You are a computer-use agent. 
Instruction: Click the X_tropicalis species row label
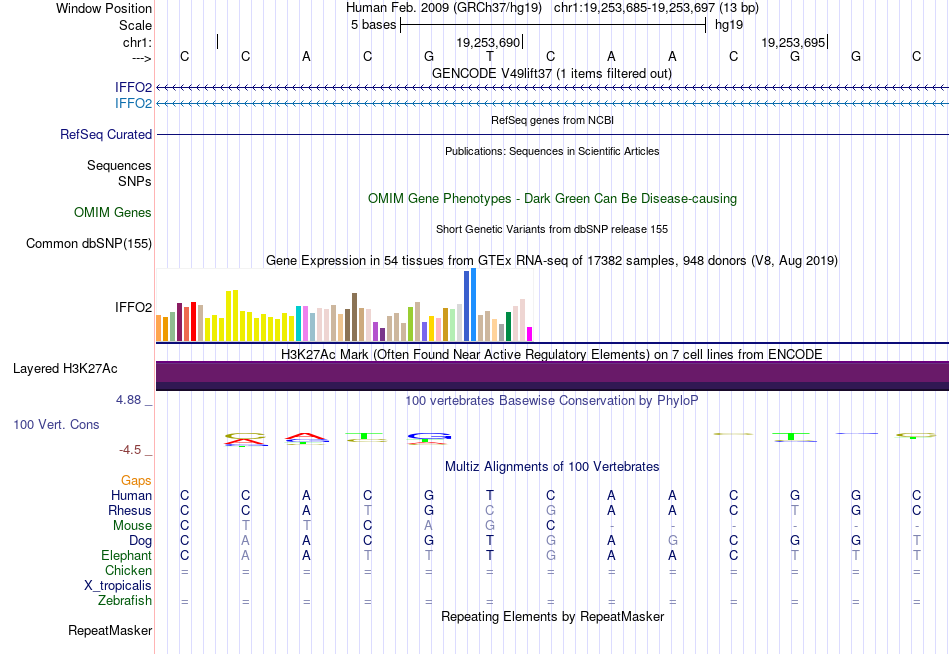(118, 586)
